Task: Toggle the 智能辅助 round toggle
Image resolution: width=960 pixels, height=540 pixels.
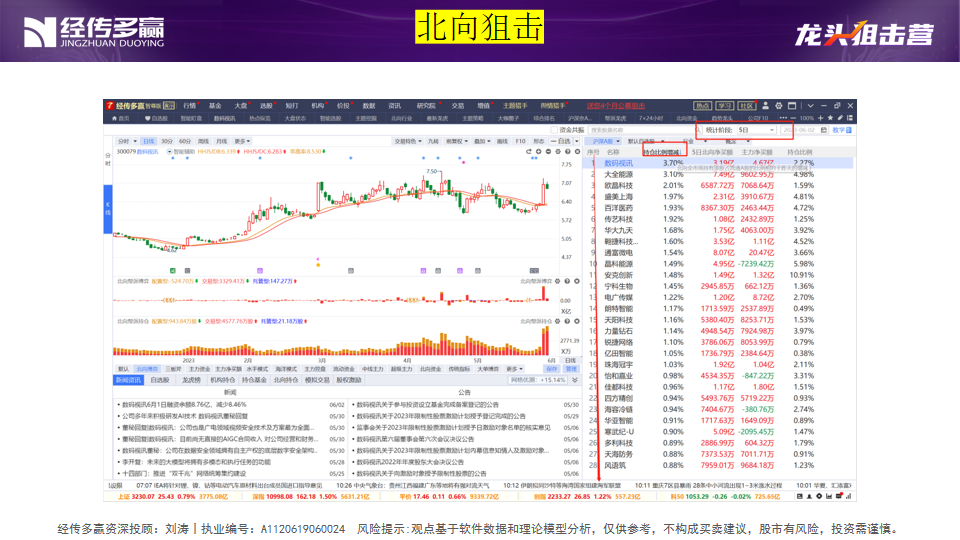Action: [x=169, y=151]
